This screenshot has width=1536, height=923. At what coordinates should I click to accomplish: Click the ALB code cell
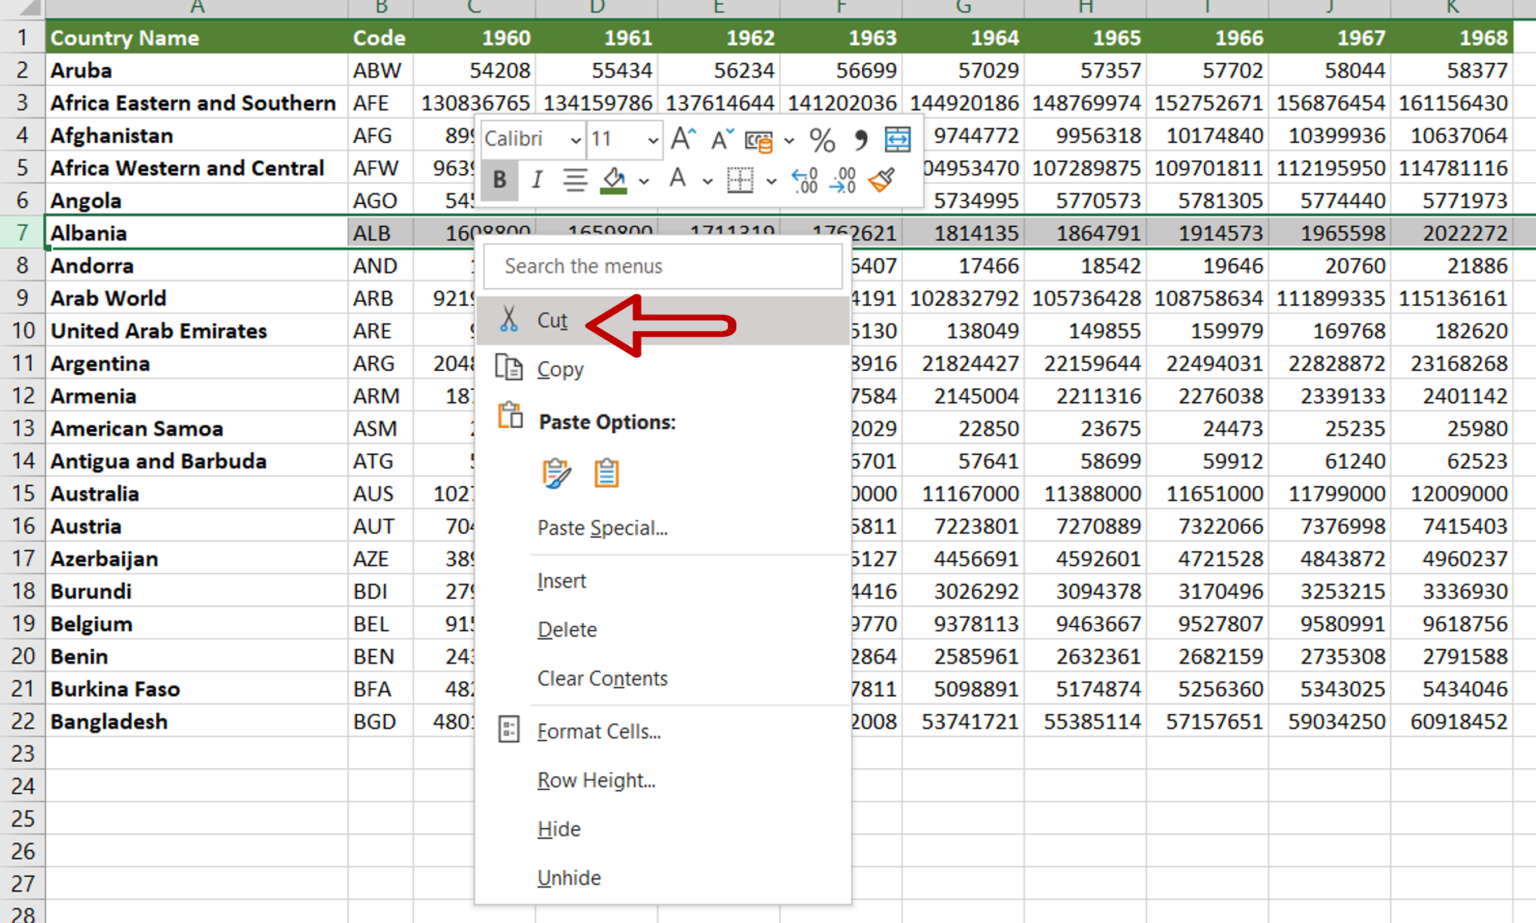380,233
